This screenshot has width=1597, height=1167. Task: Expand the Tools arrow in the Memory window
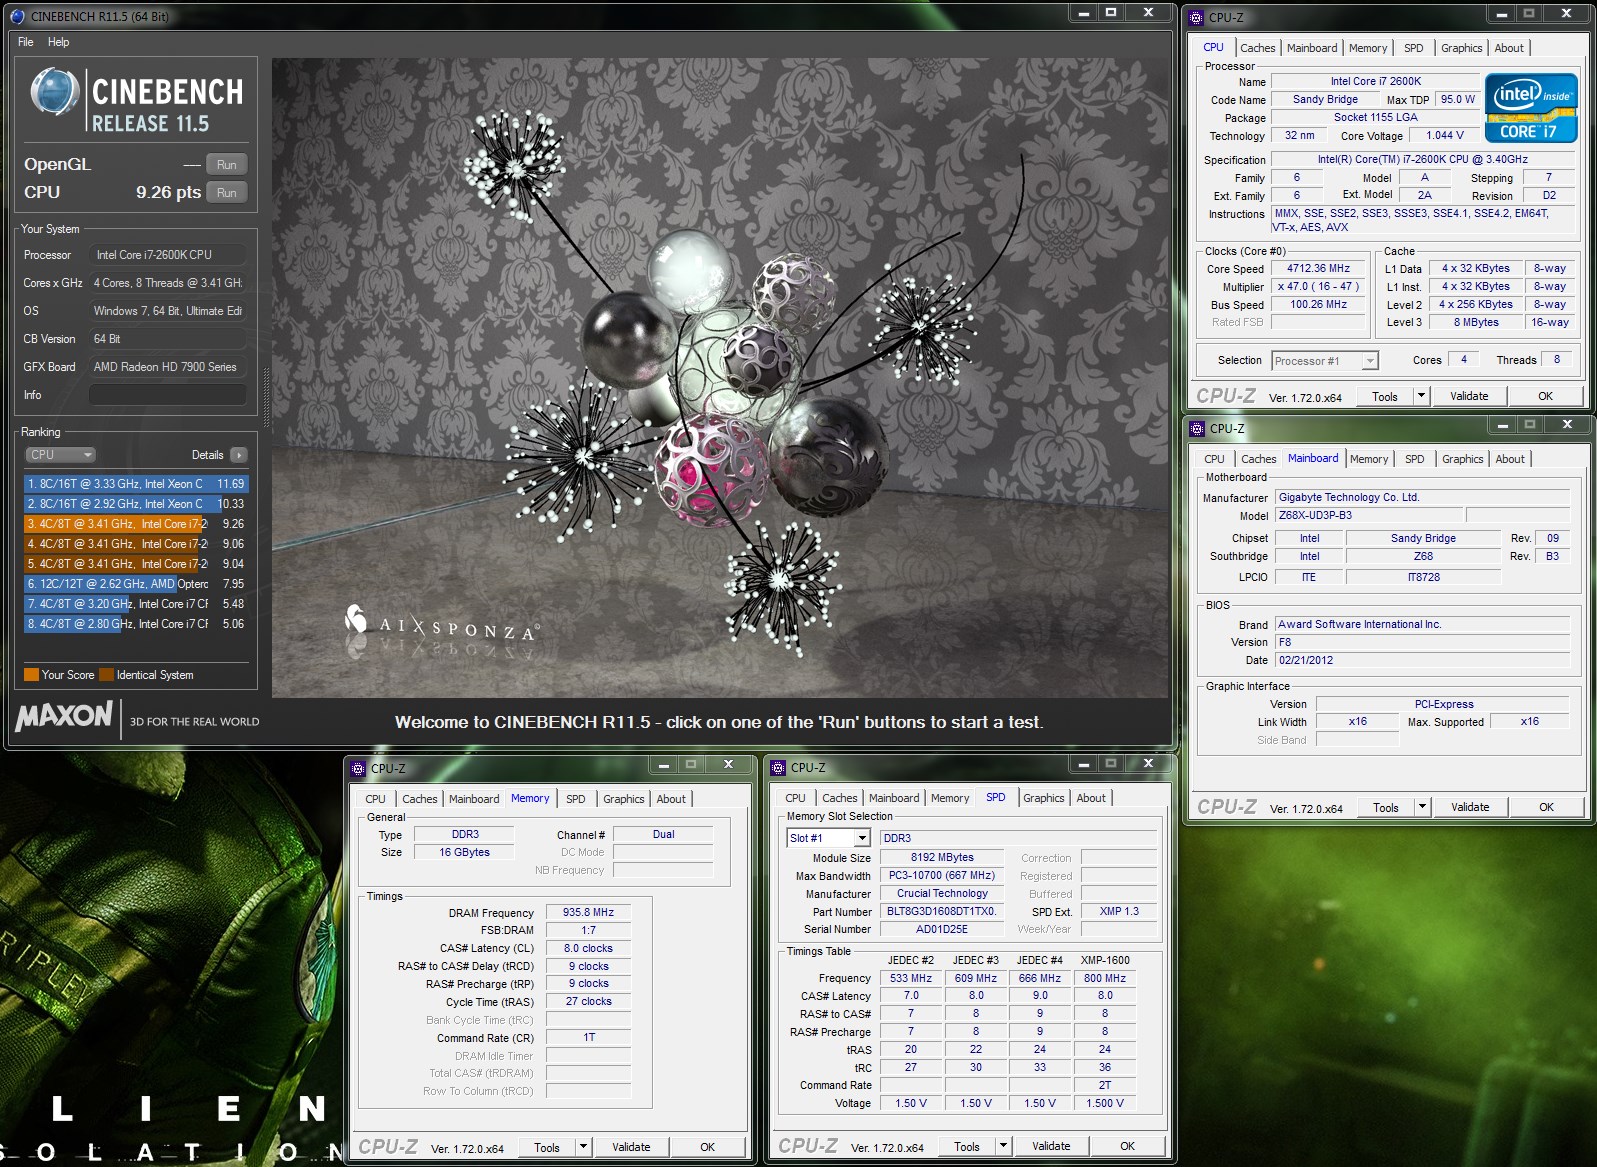584,1147
